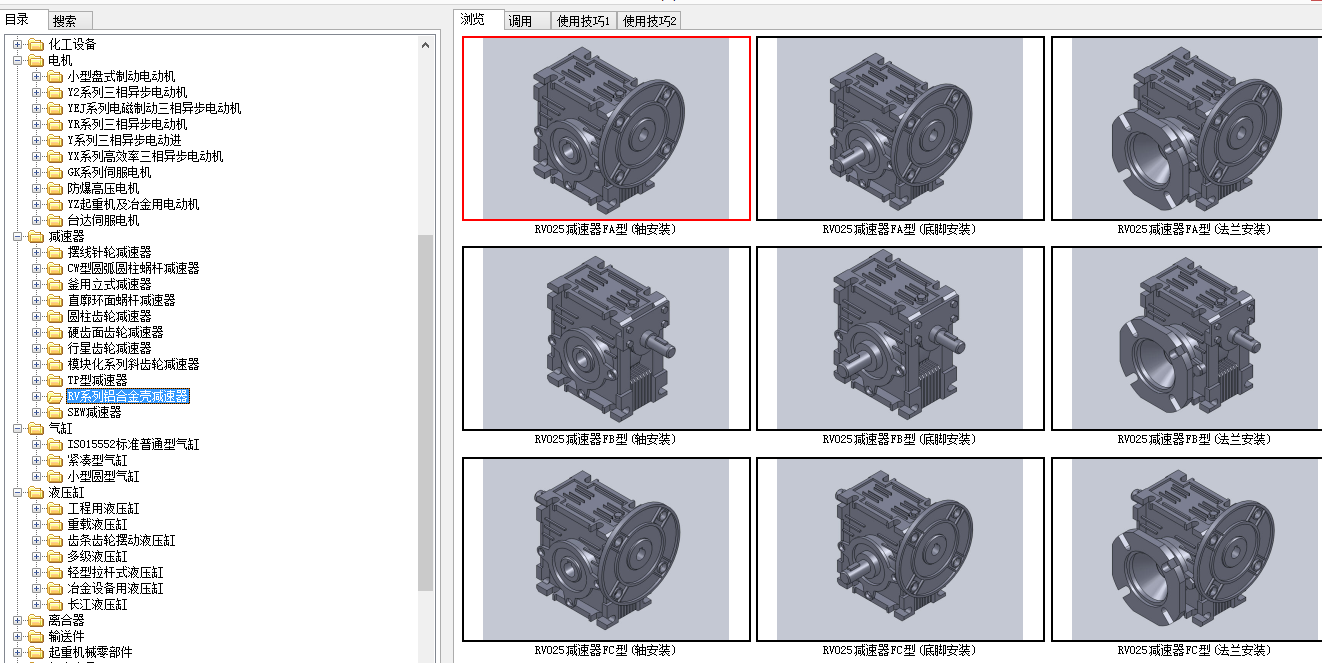Click the folder icon next to SEW减速器

coord(55,412)
